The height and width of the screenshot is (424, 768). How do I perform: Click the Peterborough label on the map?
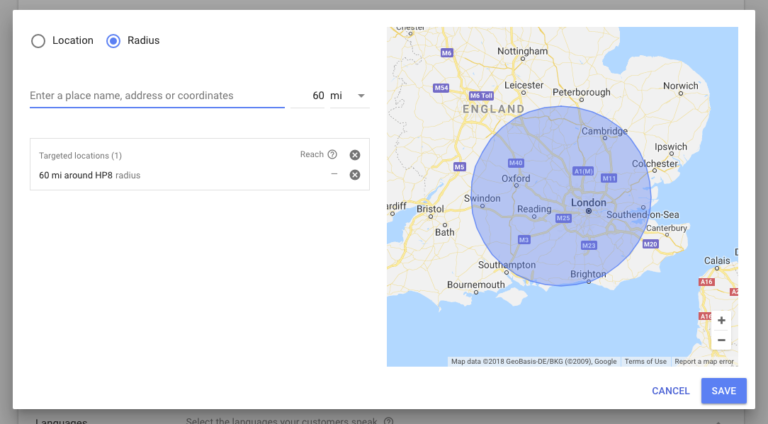(581, 92)
